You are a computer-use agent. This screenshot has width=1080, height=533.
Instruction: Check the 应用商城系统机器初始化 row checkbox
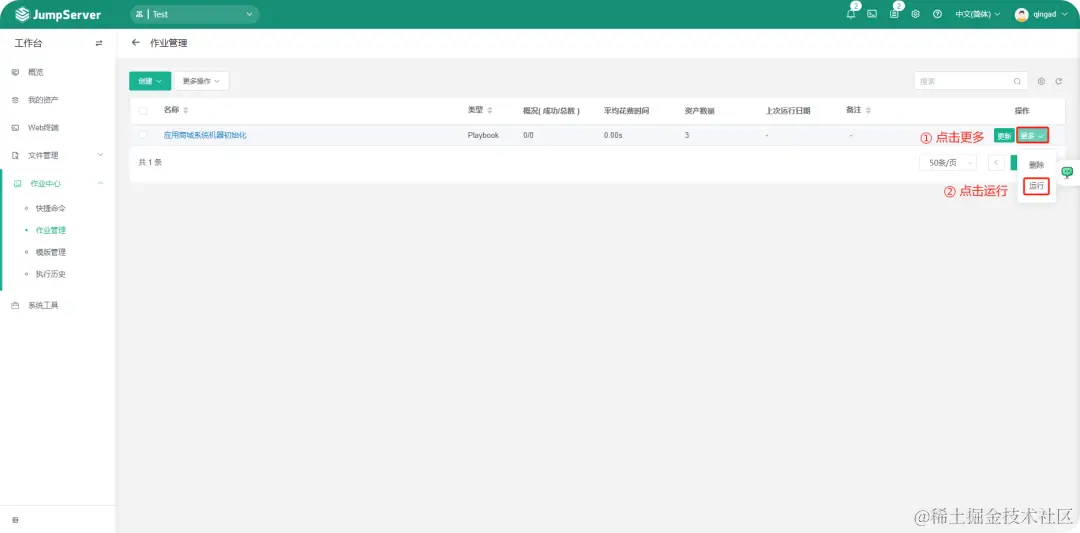pos(143,135)
